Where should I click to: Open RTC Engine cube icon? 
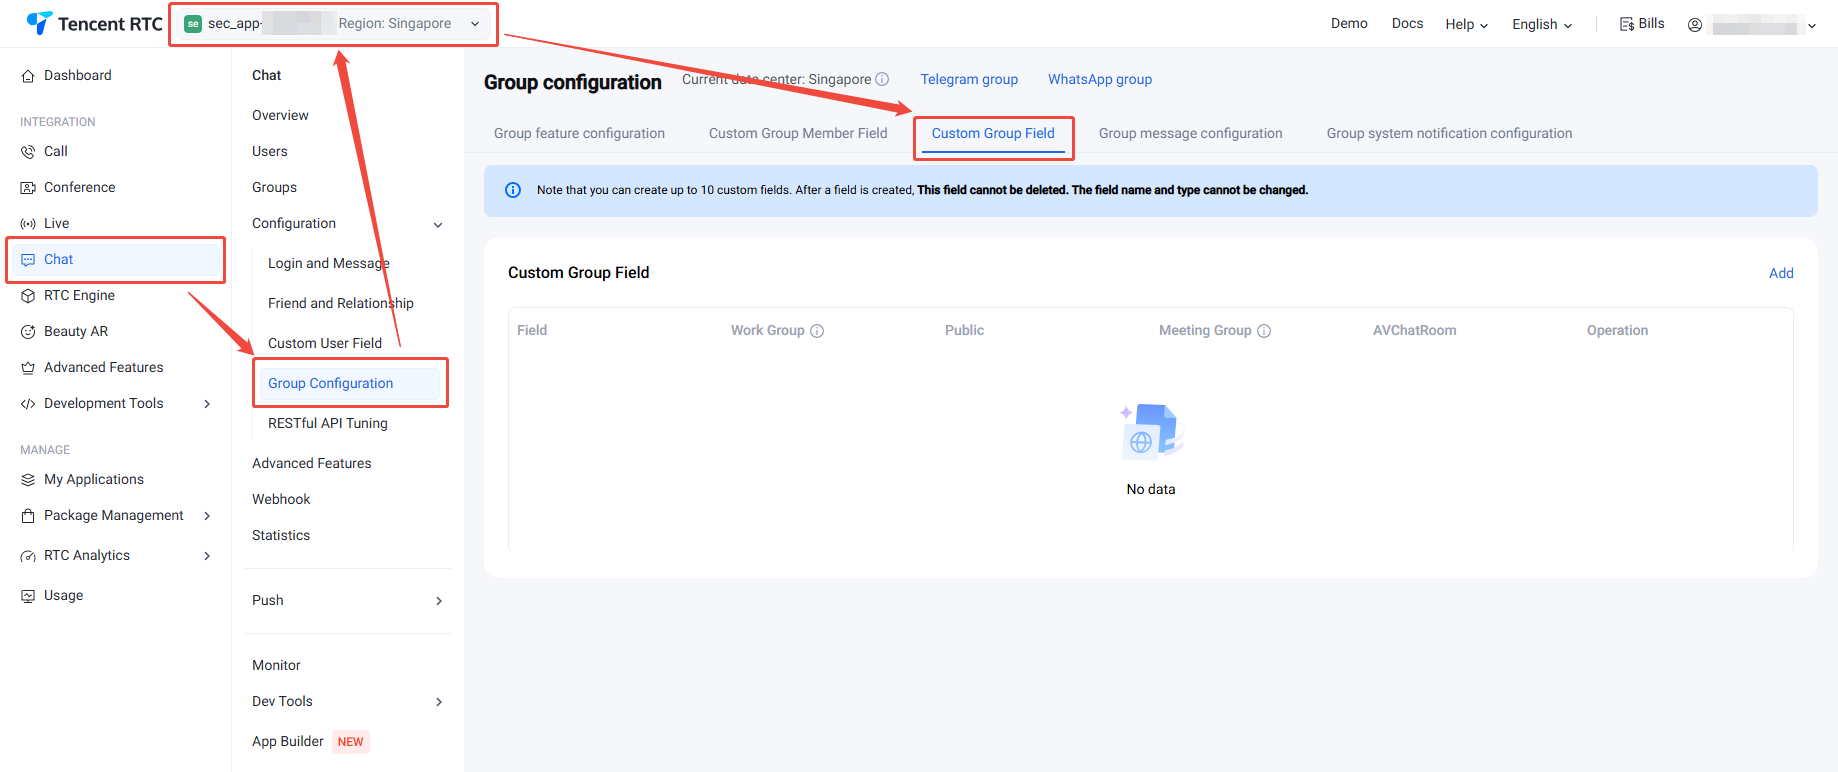(28, 296)
